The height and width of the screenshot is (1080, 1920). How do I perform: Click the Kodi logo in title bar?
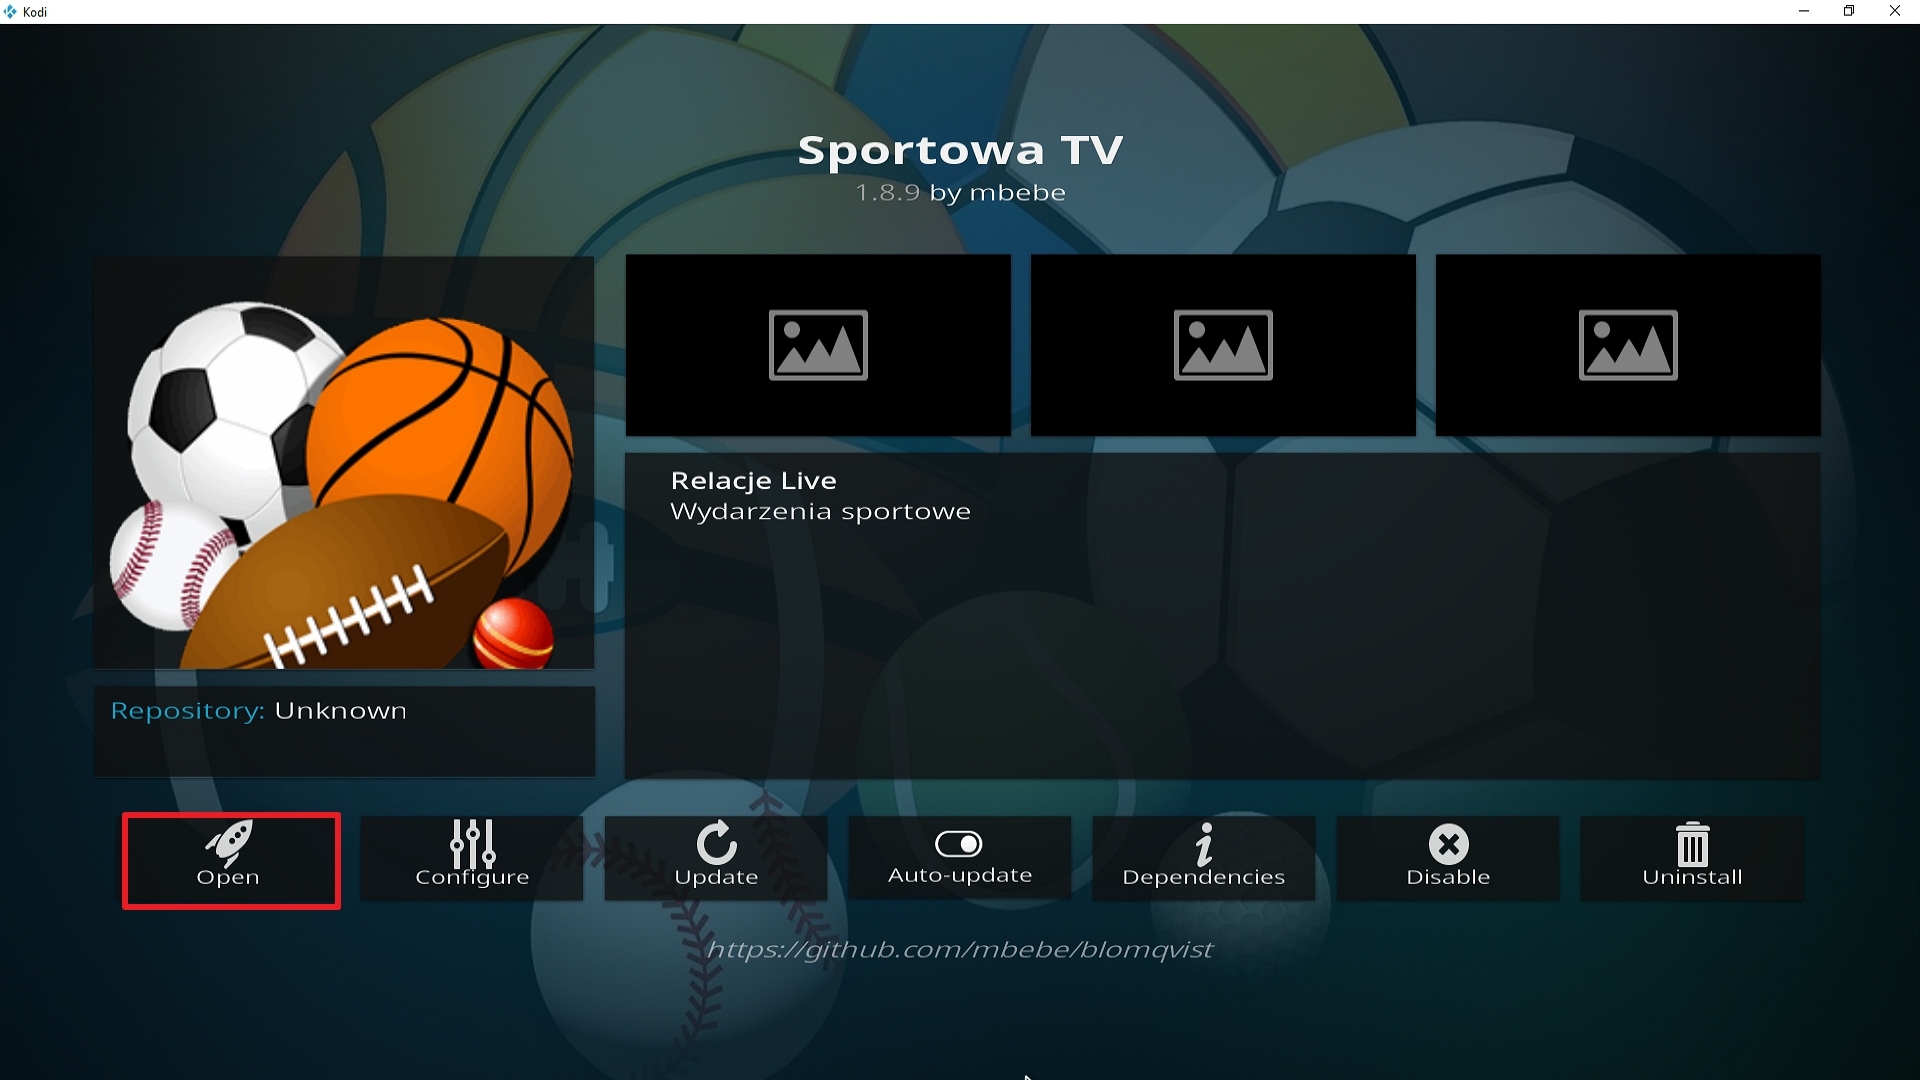[11, 12]
